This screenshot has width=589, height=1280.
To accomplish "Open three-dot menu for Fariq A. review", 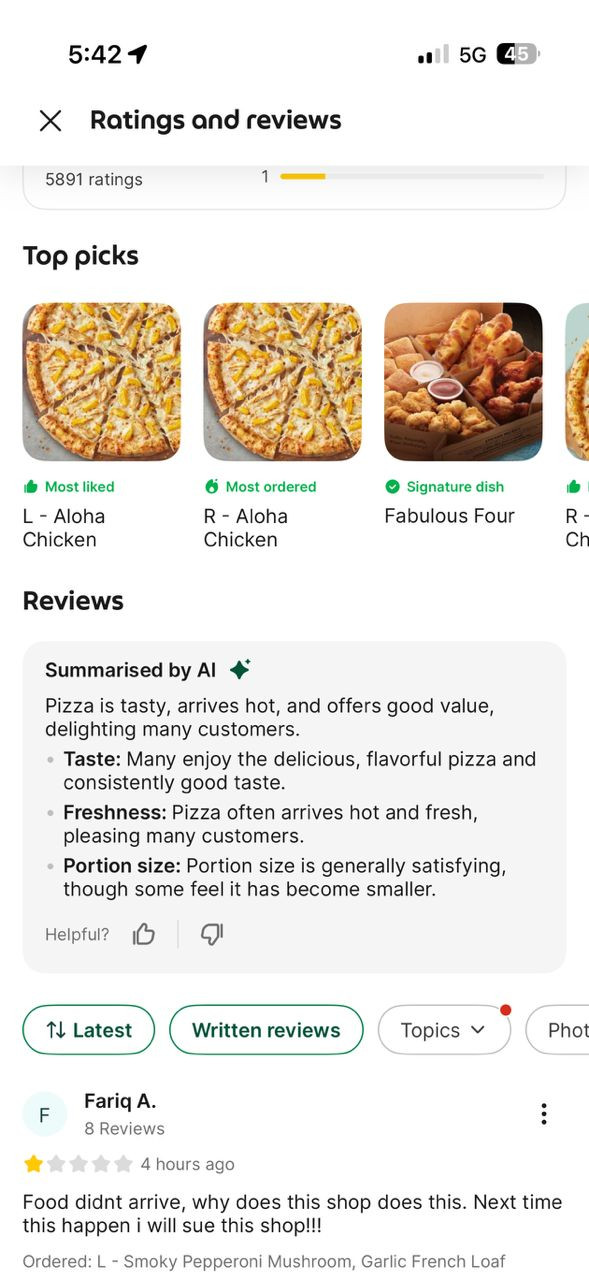I will tap(543, 1114).
